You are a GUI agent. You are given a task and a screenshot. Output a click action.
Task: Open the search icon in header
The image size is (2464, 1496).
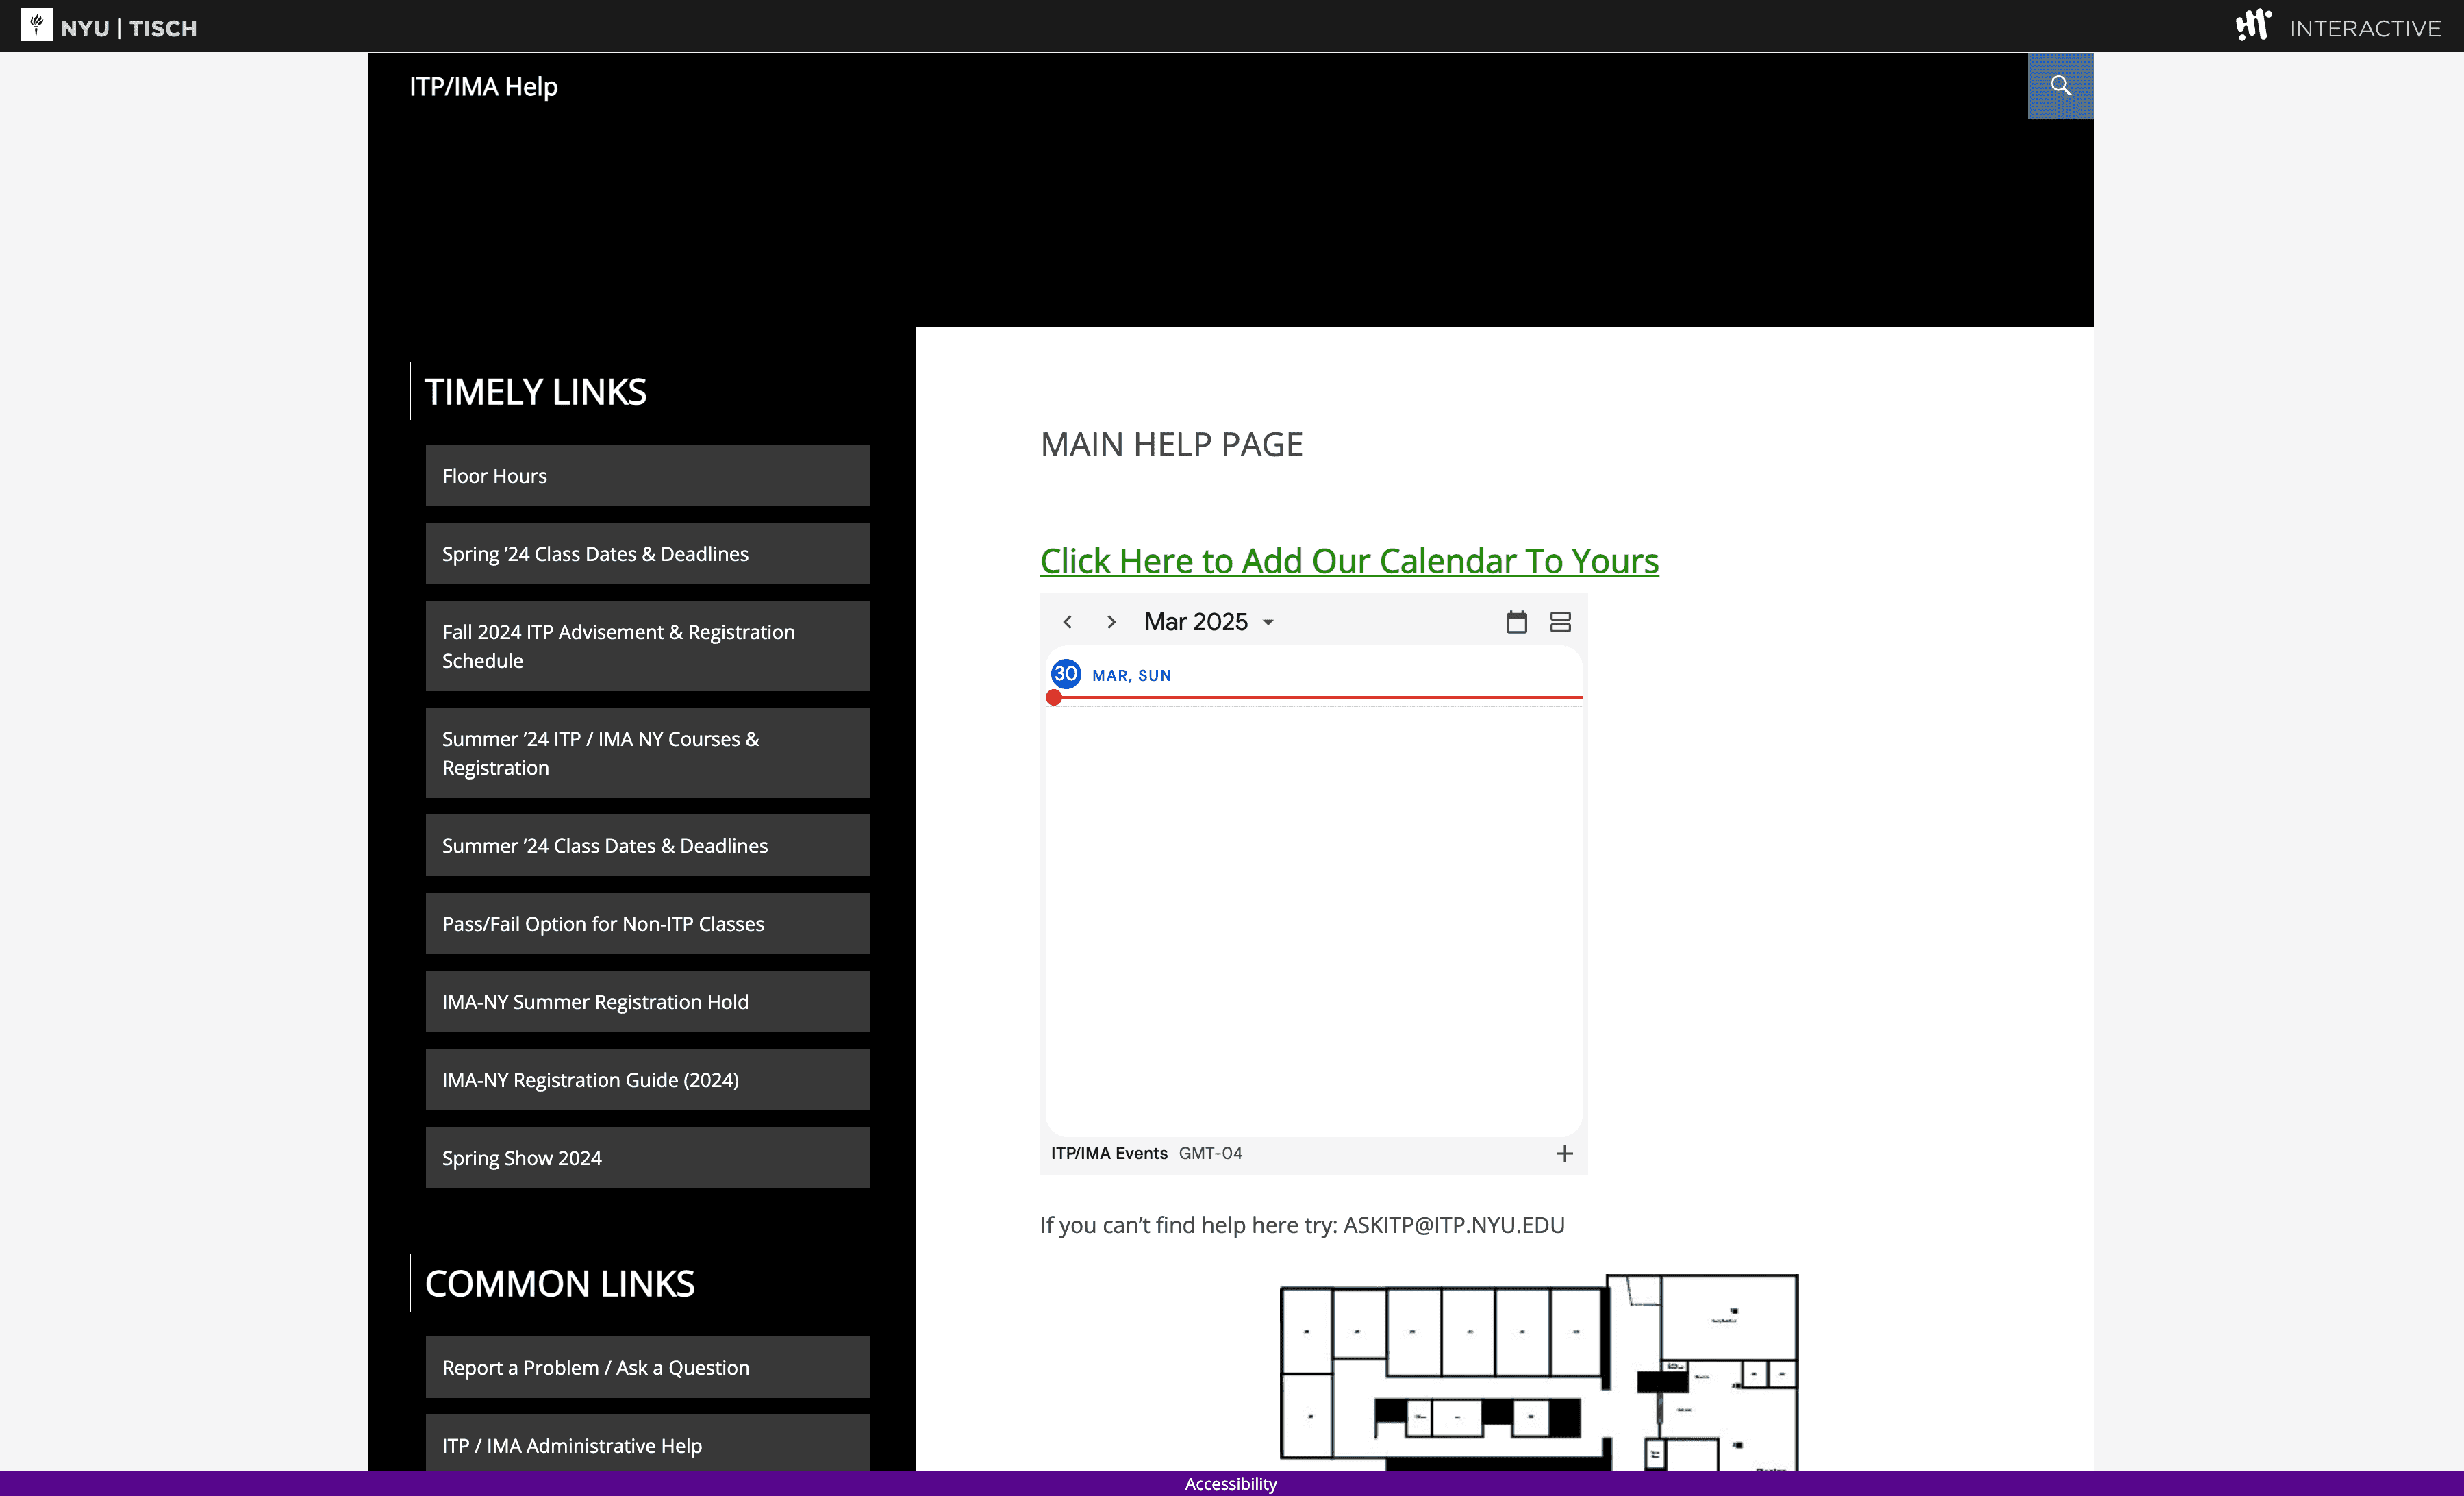tap(2060, 86)
